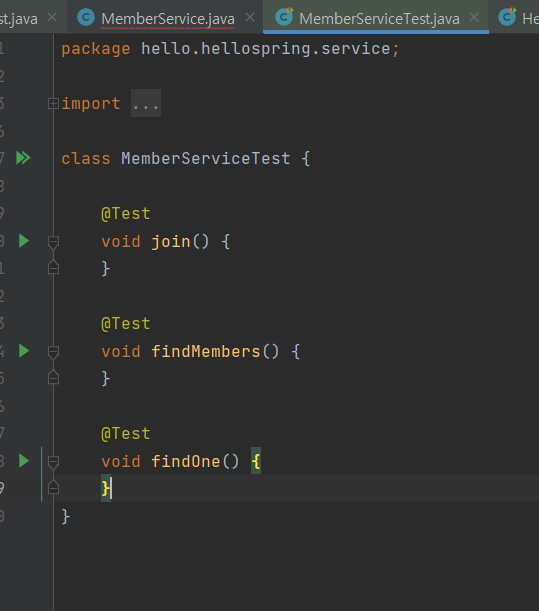Click the MemberService.java class file icon

pyautogui.click(x=86, y=17)
